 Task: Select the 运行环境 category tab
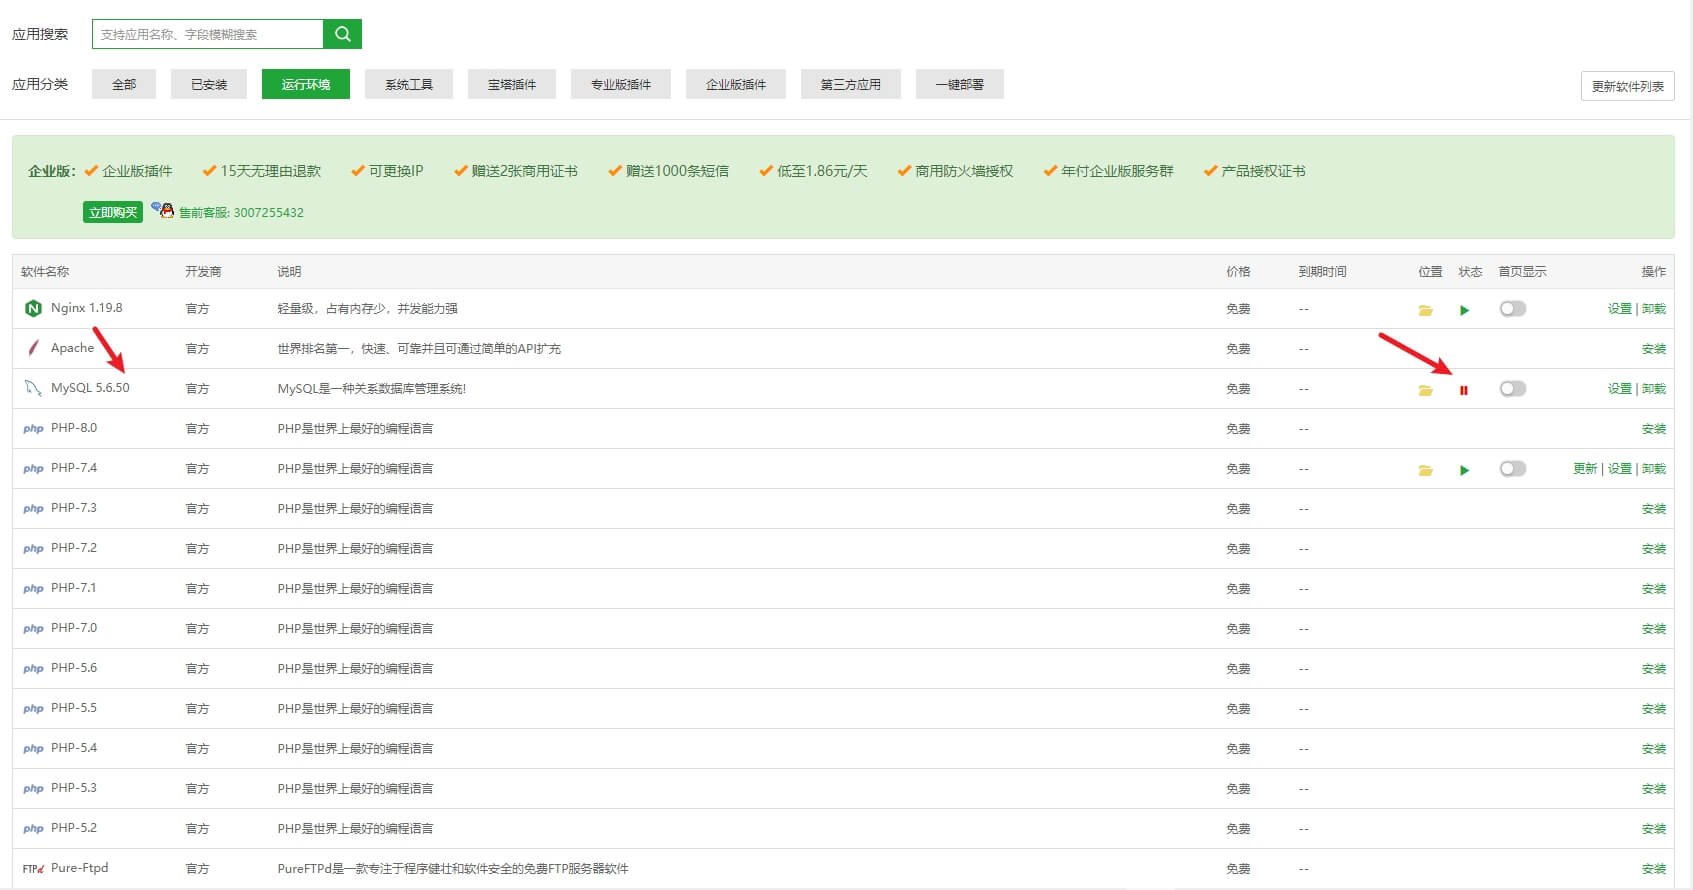(306, 84)
